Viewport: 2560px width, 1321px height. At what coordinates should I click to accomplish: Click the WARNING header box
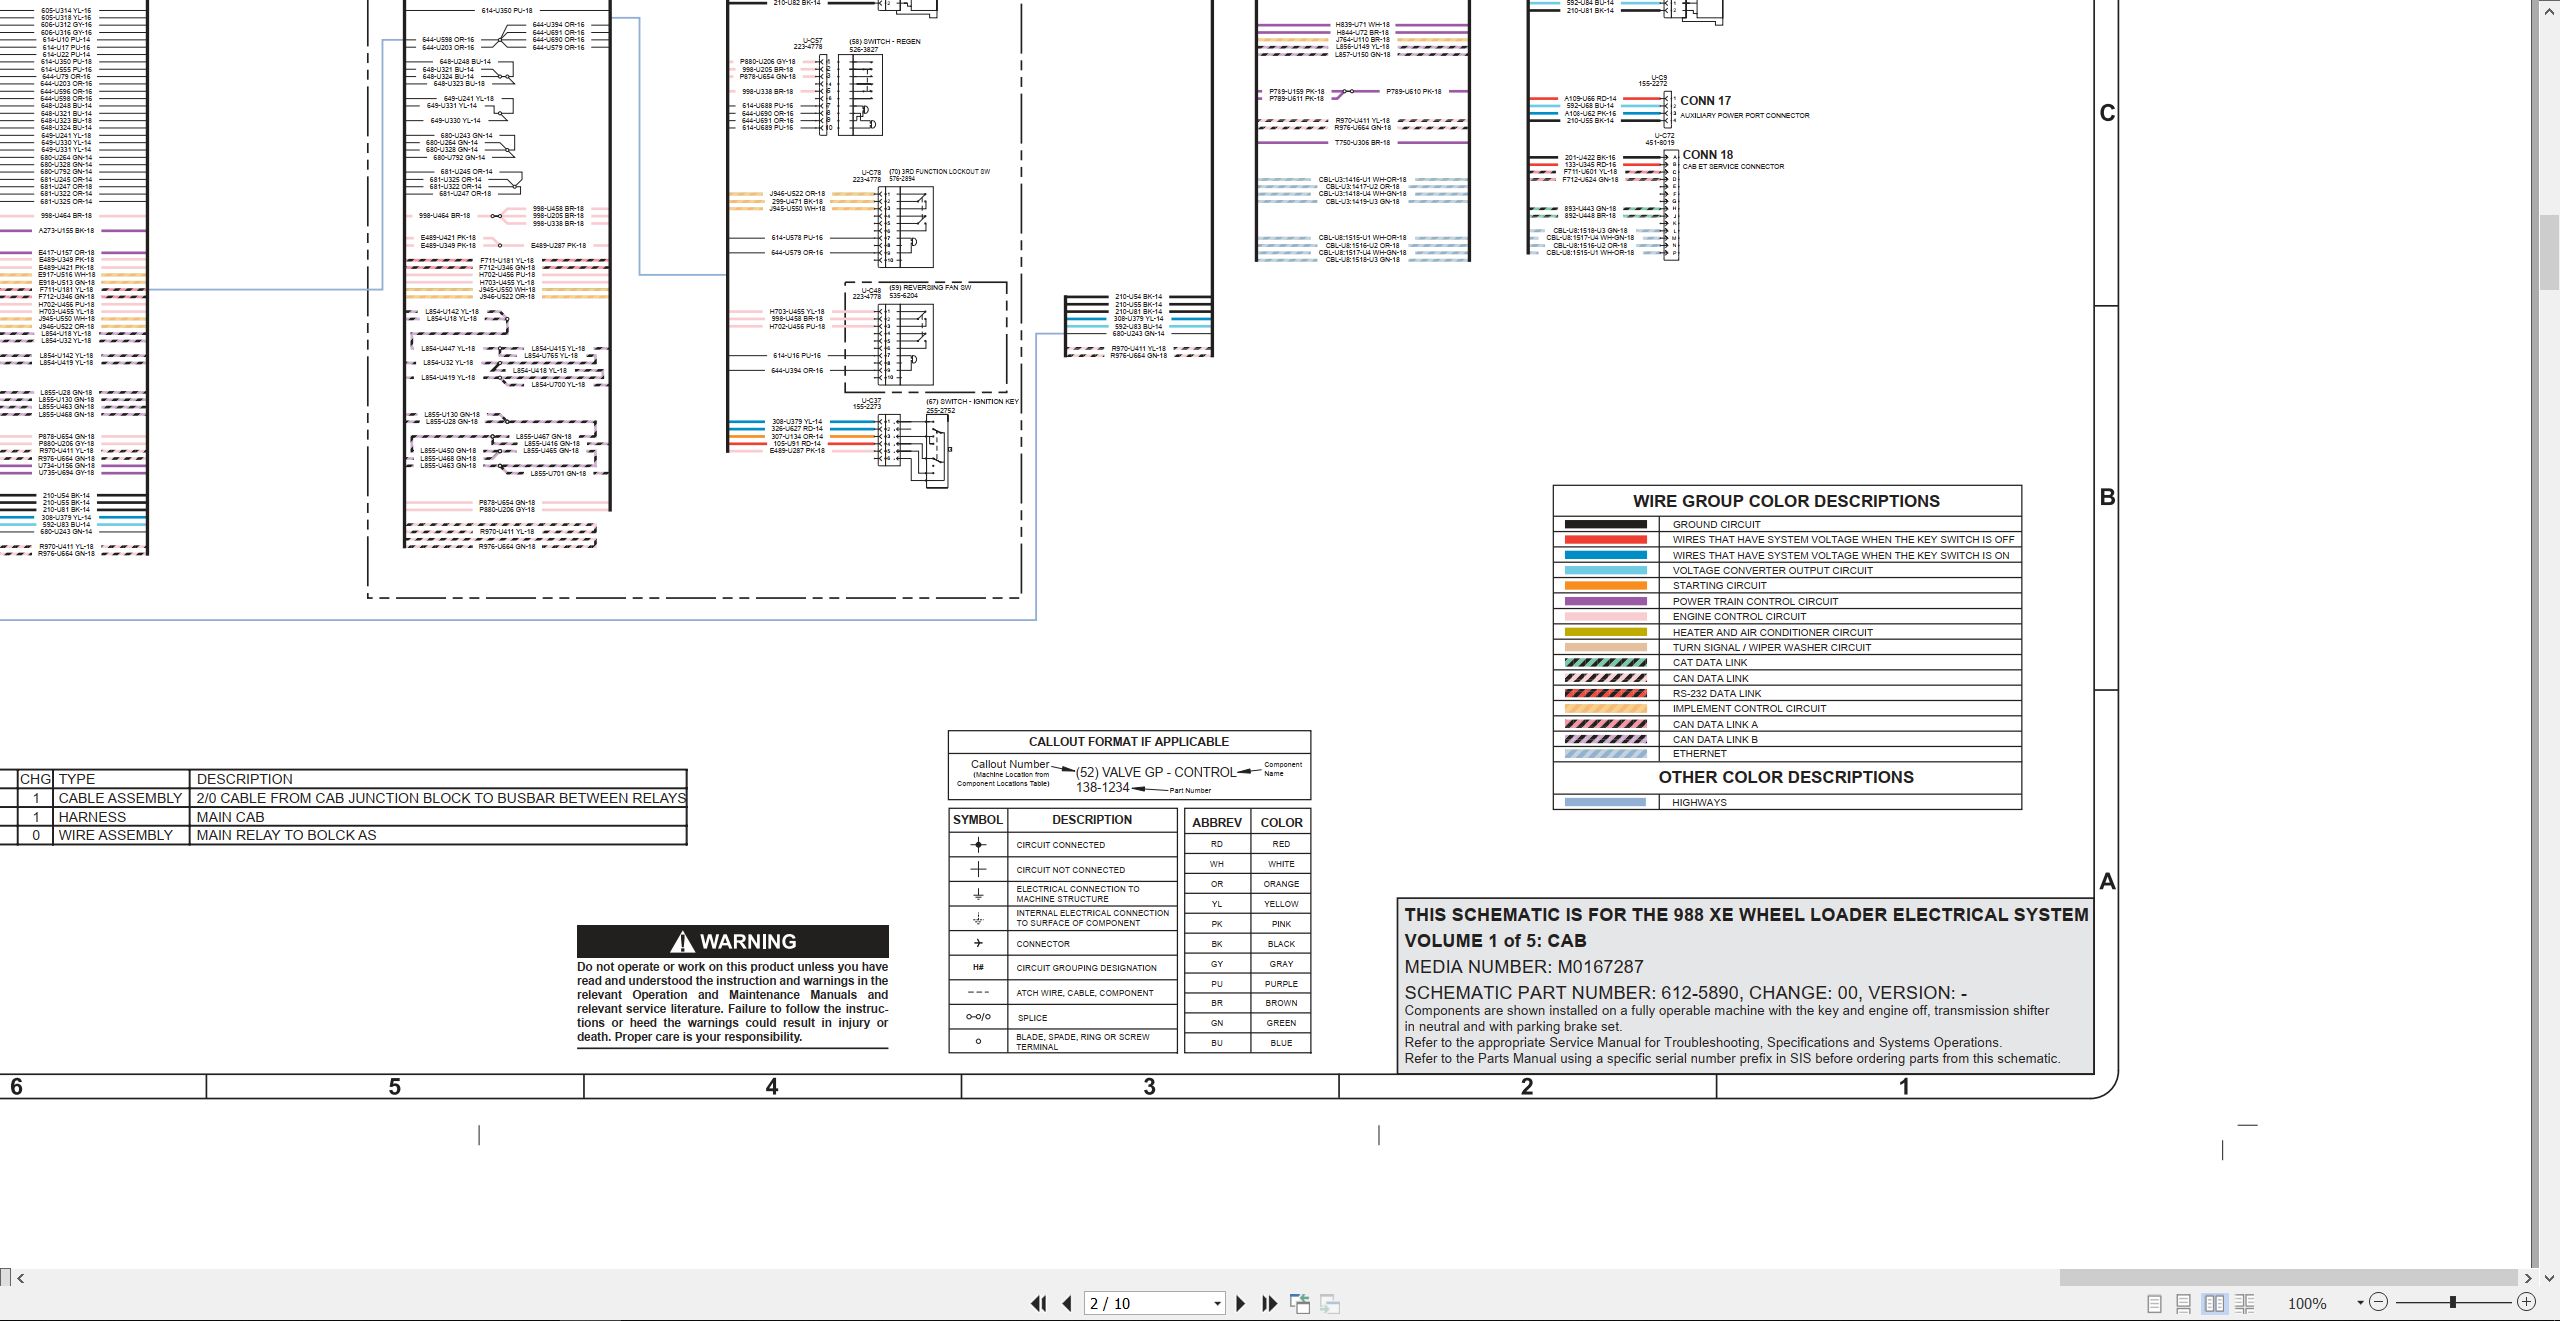point(732,941)
